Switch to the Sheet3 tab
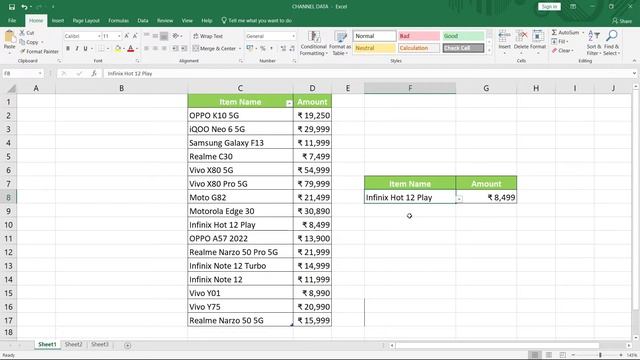The image size is (640, 360). click(x=100, y=344)
